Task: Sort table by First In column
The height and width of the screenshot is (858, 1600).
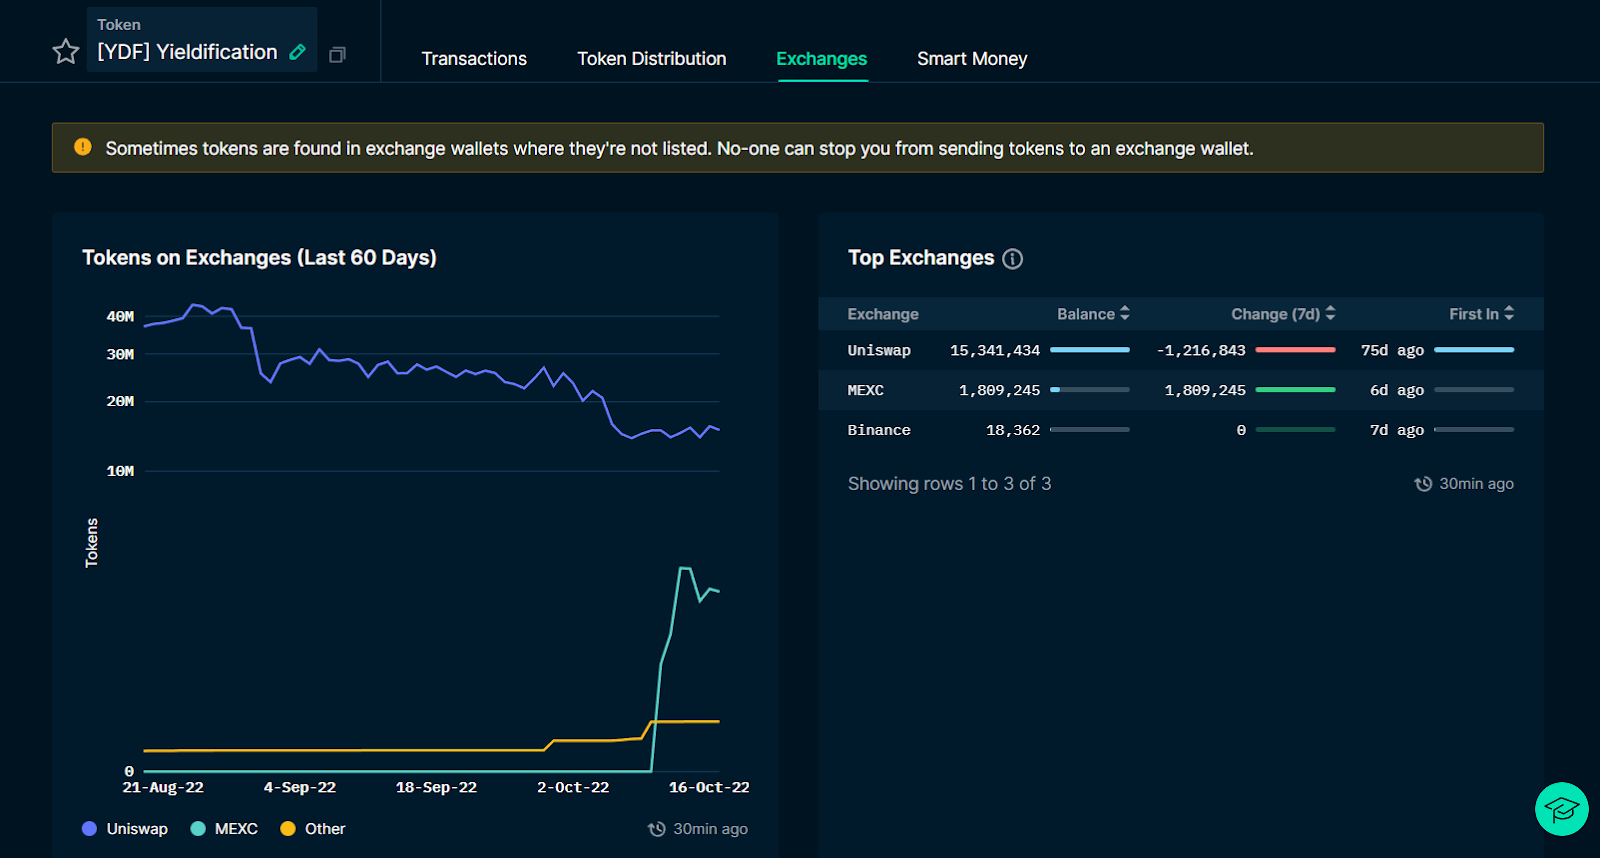Action: tap(1482, 314)
